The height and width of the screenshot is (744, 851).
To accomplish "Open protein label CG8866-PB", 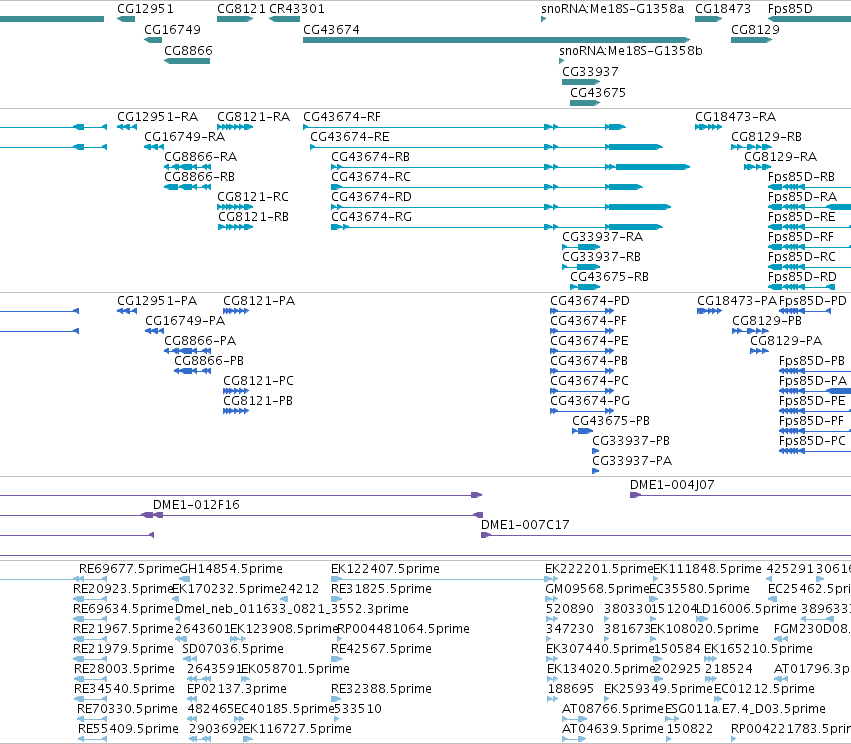I will pyautogui.click(x=209, y=361).
